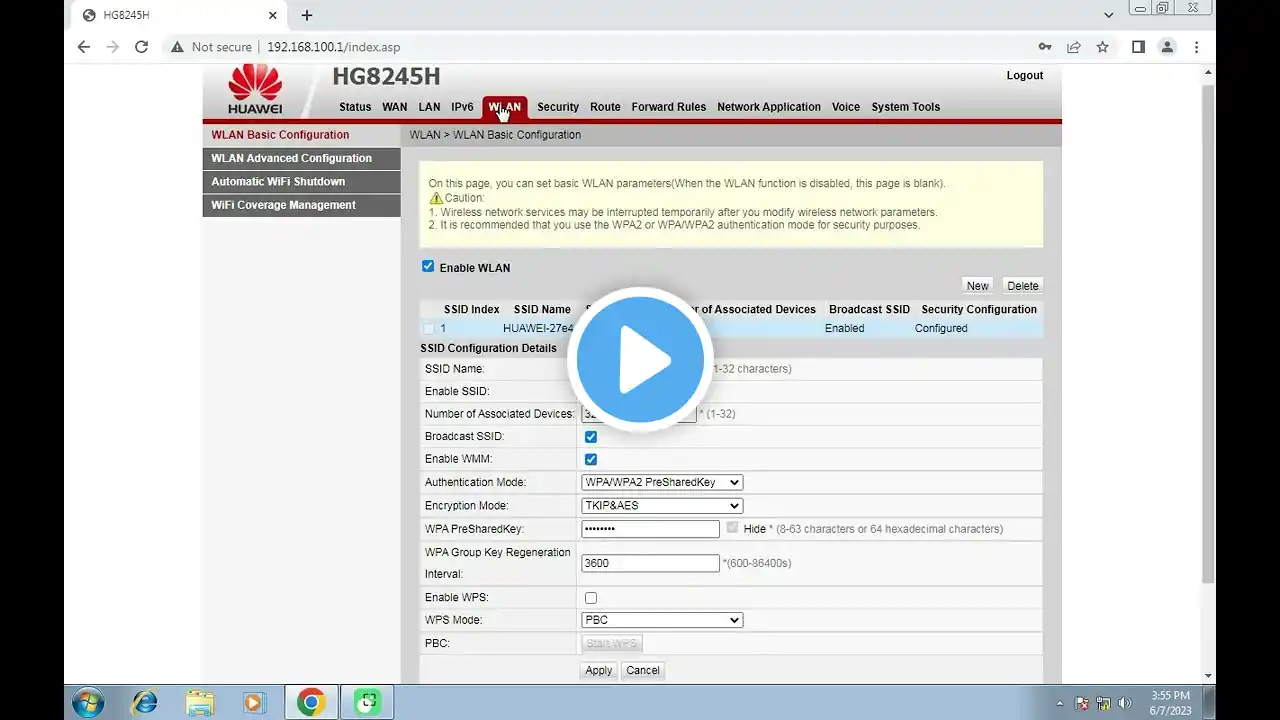
Task: Open the Action Center flag icon
Action: tap(1083, 704)
